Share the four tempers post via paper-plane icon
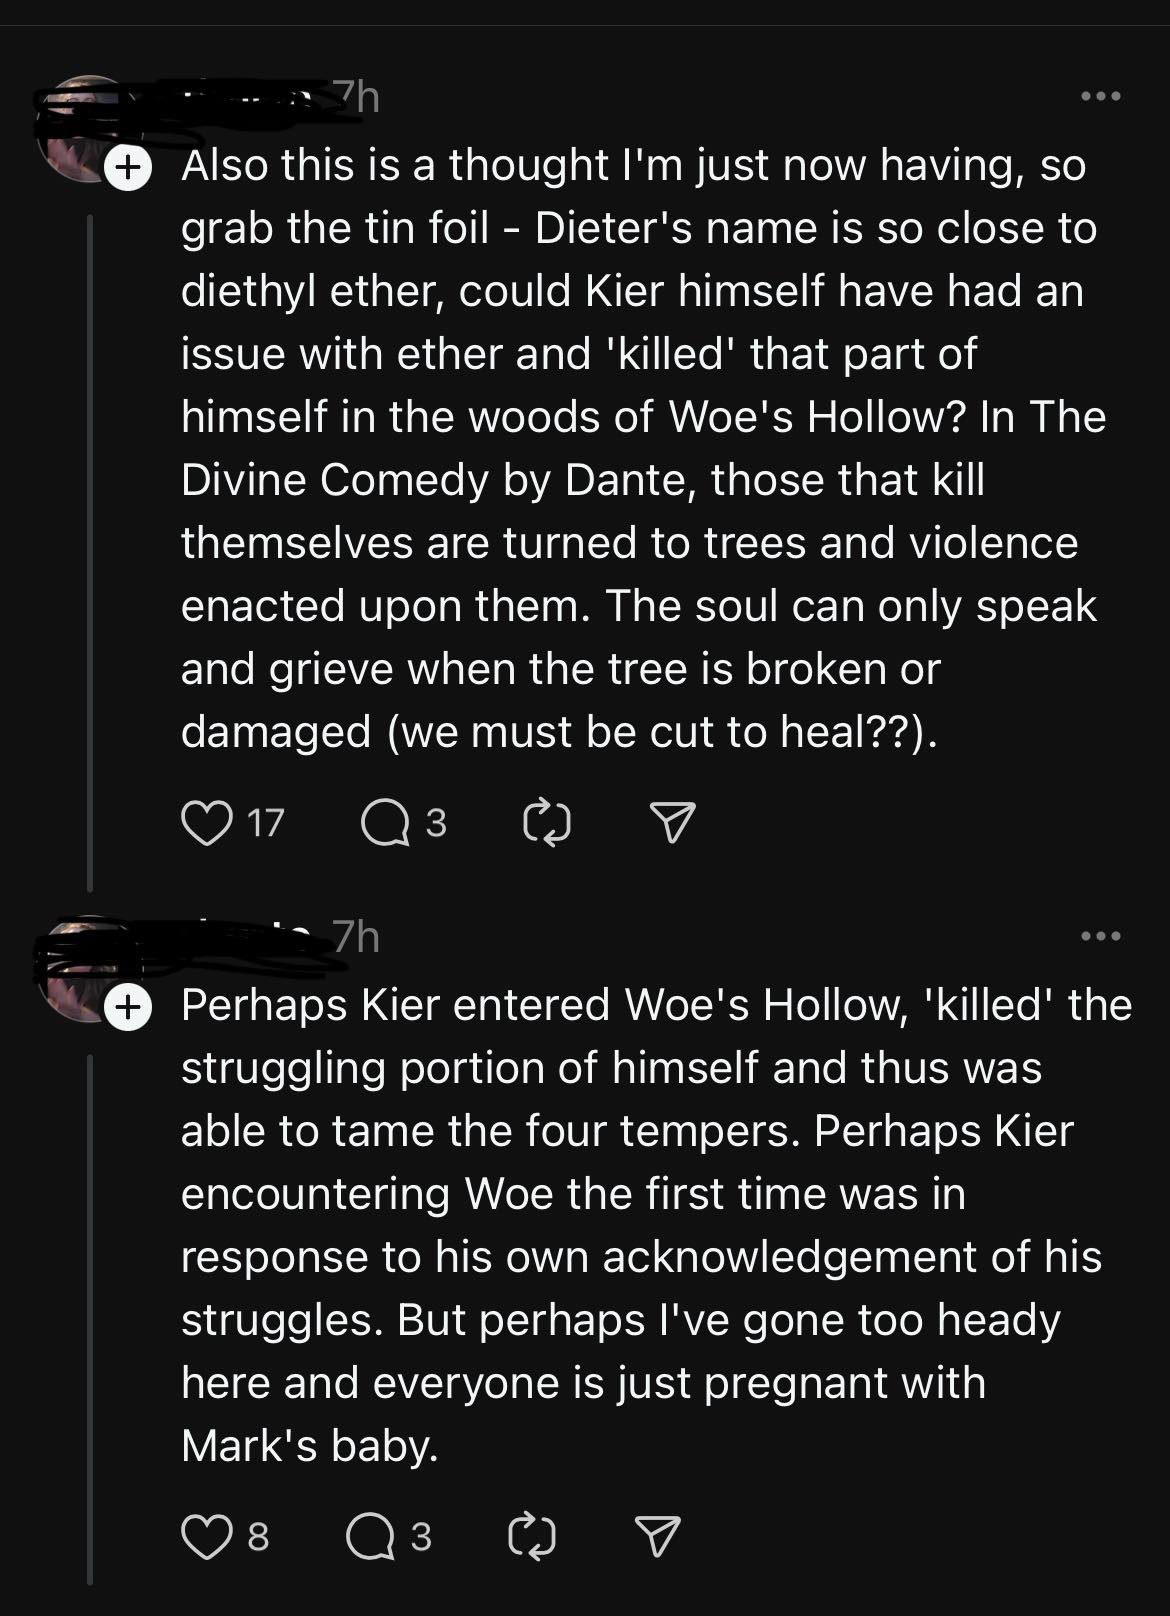The height and width of the screenshot is (1616, 1170). click(x=658, y=1536)
